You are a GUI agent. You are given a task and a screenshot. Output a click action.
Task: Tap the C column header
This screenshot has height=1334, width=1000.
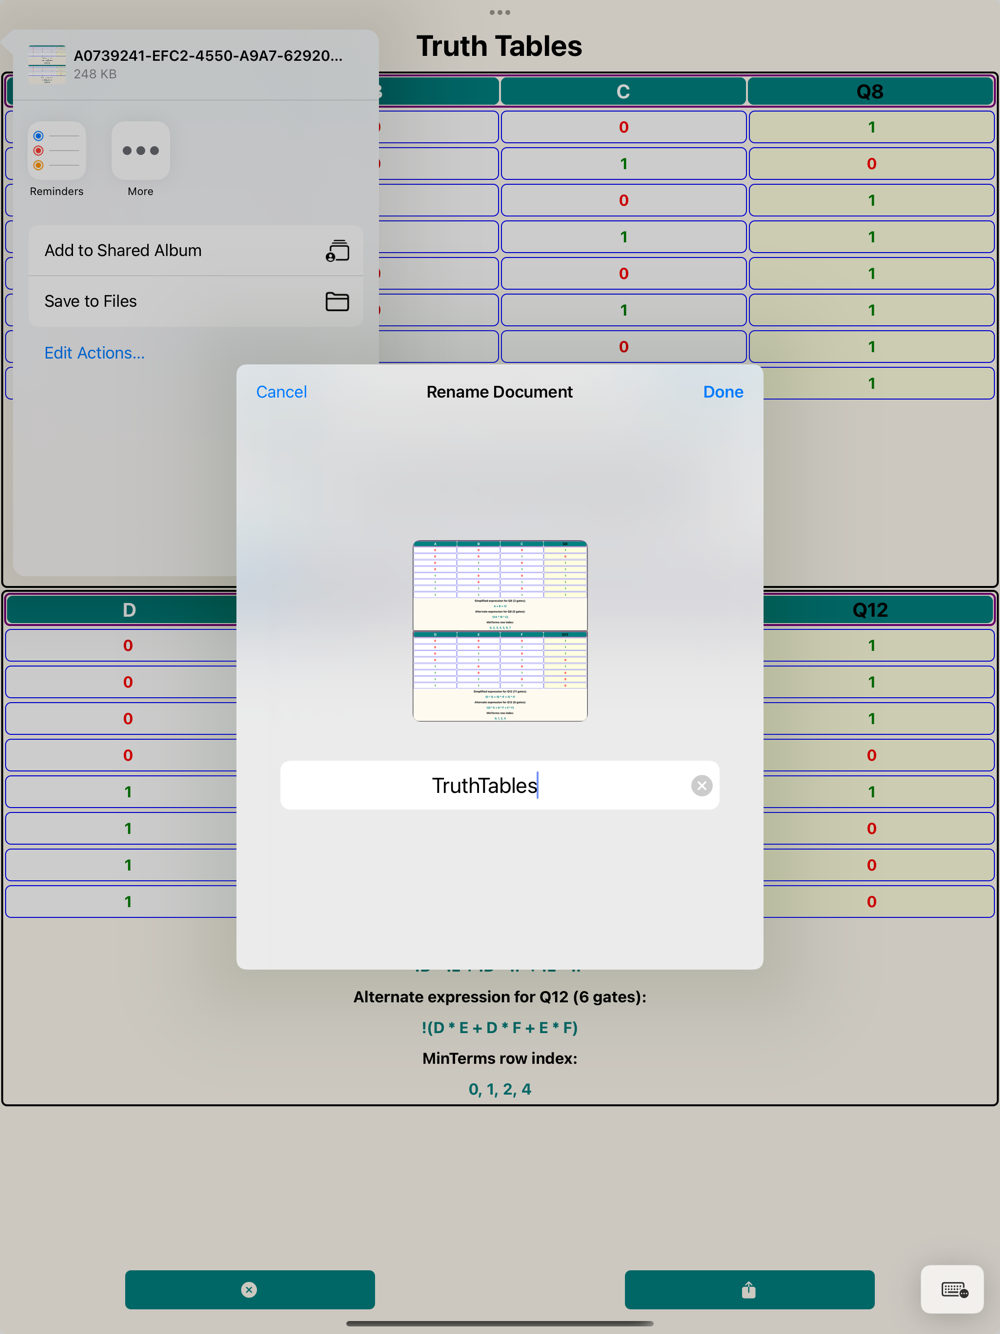point(623,92)
